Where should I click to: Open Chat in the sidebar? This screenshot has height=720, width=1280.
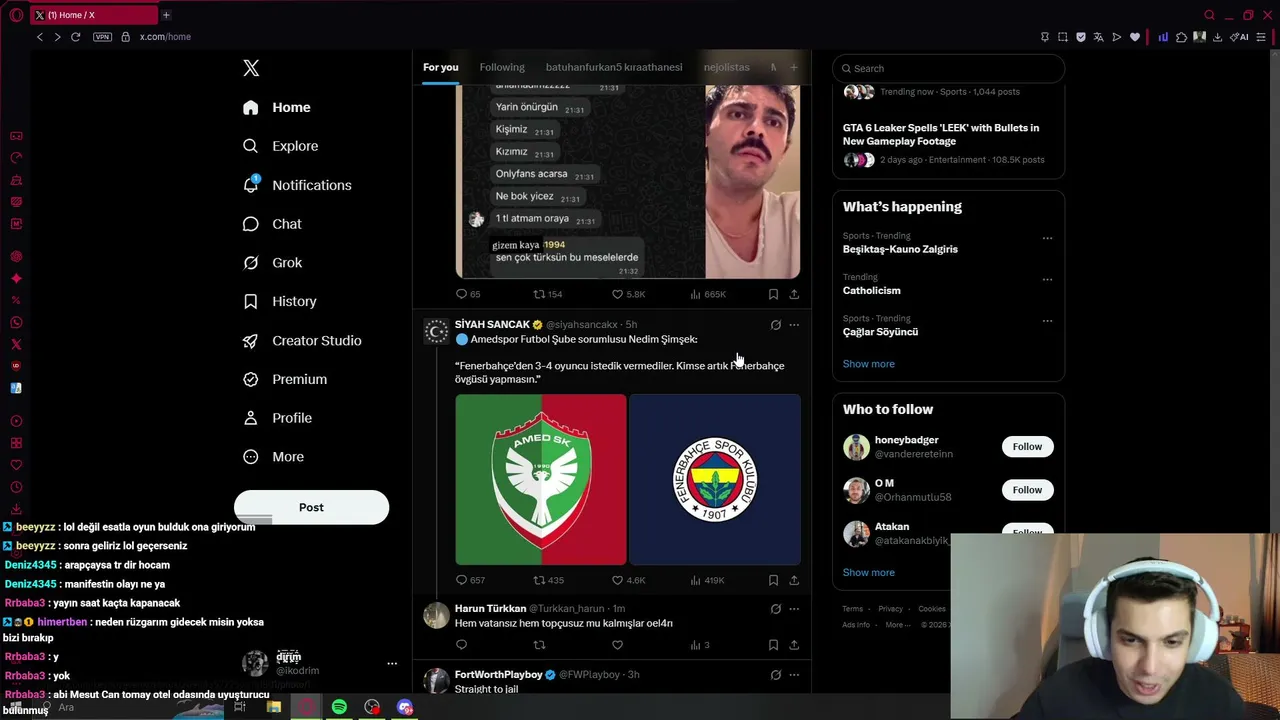[x=272, y=224]
